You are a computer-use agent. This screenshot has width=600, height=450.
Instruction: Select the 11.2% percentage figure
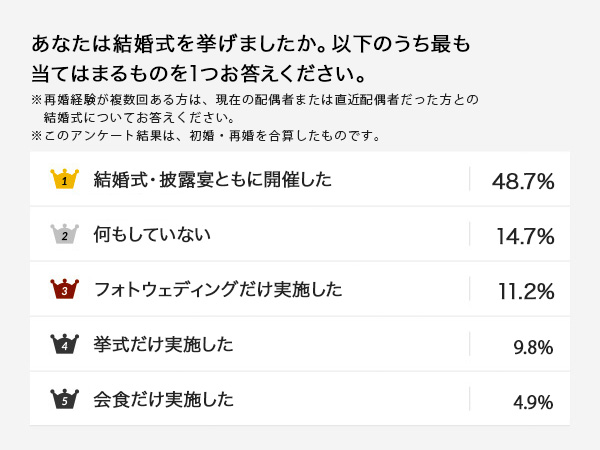click(525, 291)
